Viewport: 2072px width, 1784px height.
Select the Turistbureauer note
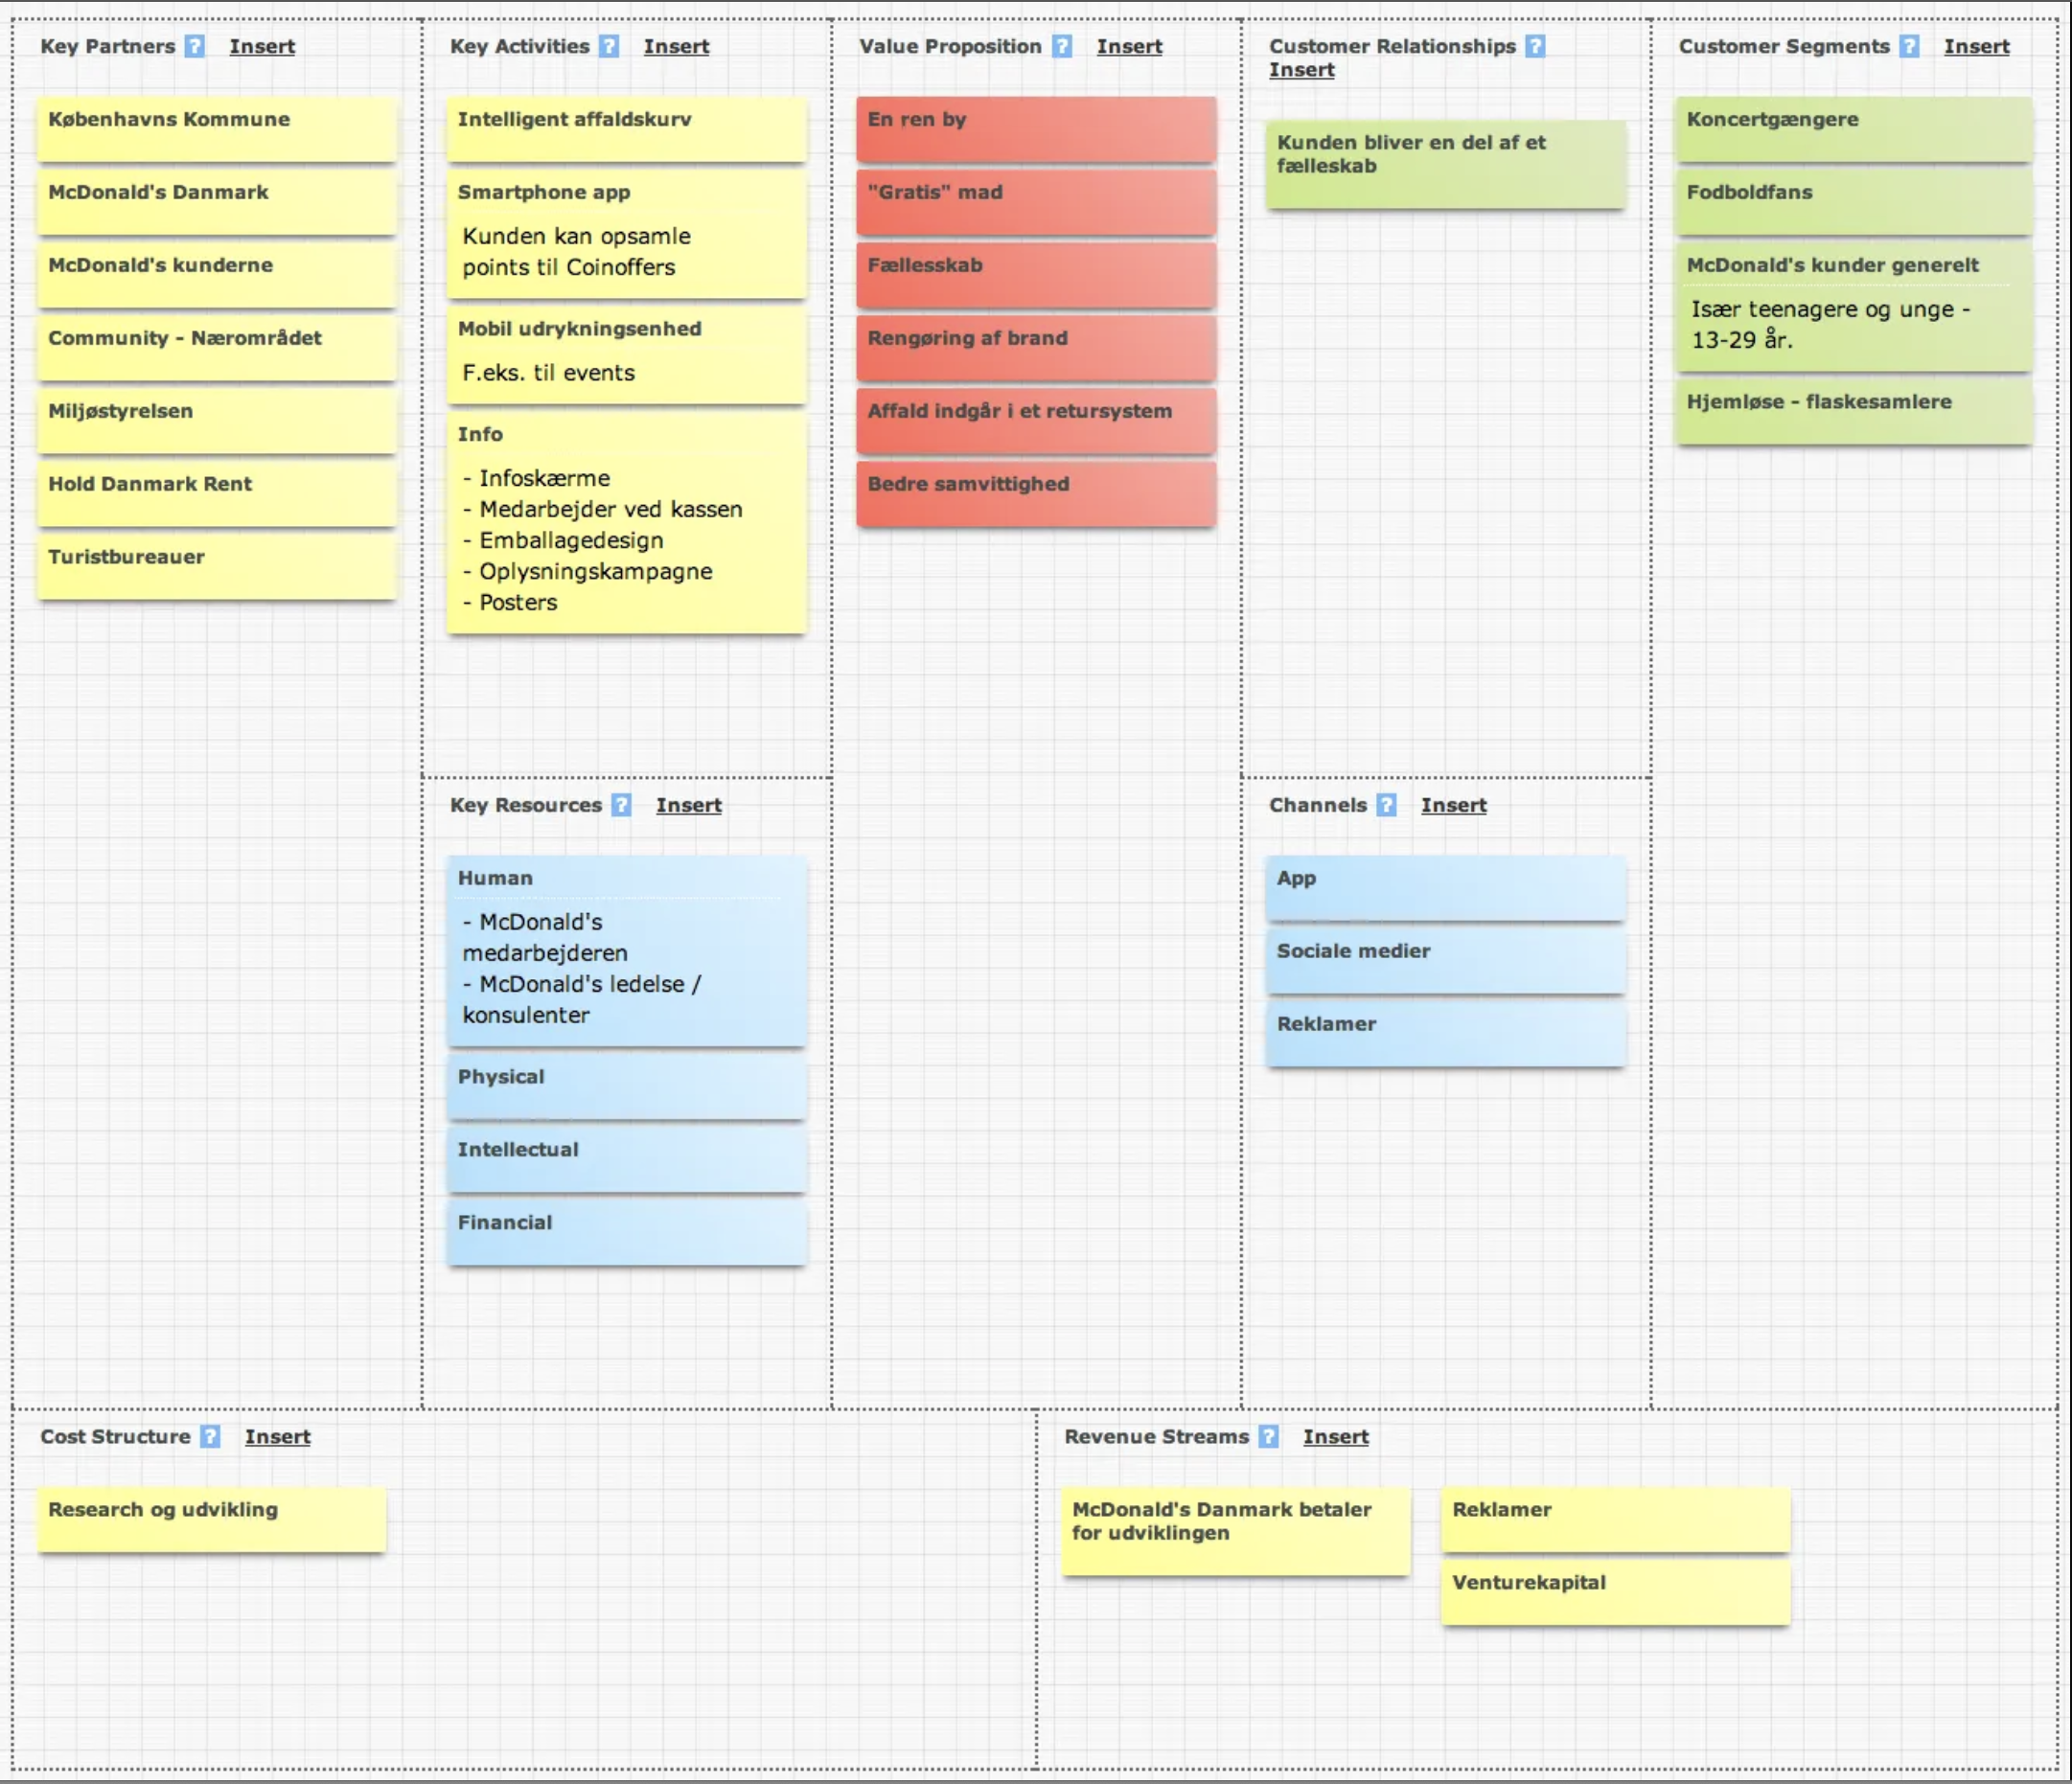(x=217, y=567)
